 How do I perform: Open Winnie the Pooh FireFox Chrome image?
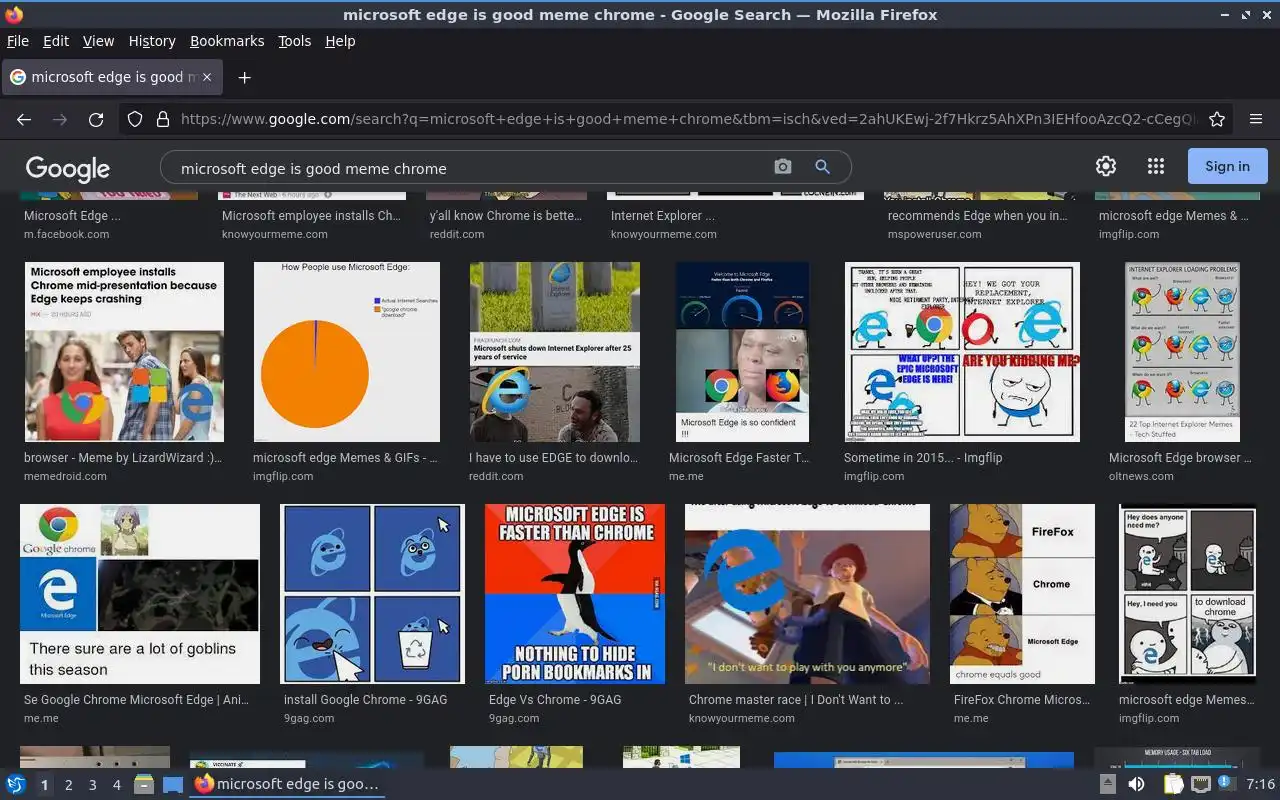pos(1022,594)
